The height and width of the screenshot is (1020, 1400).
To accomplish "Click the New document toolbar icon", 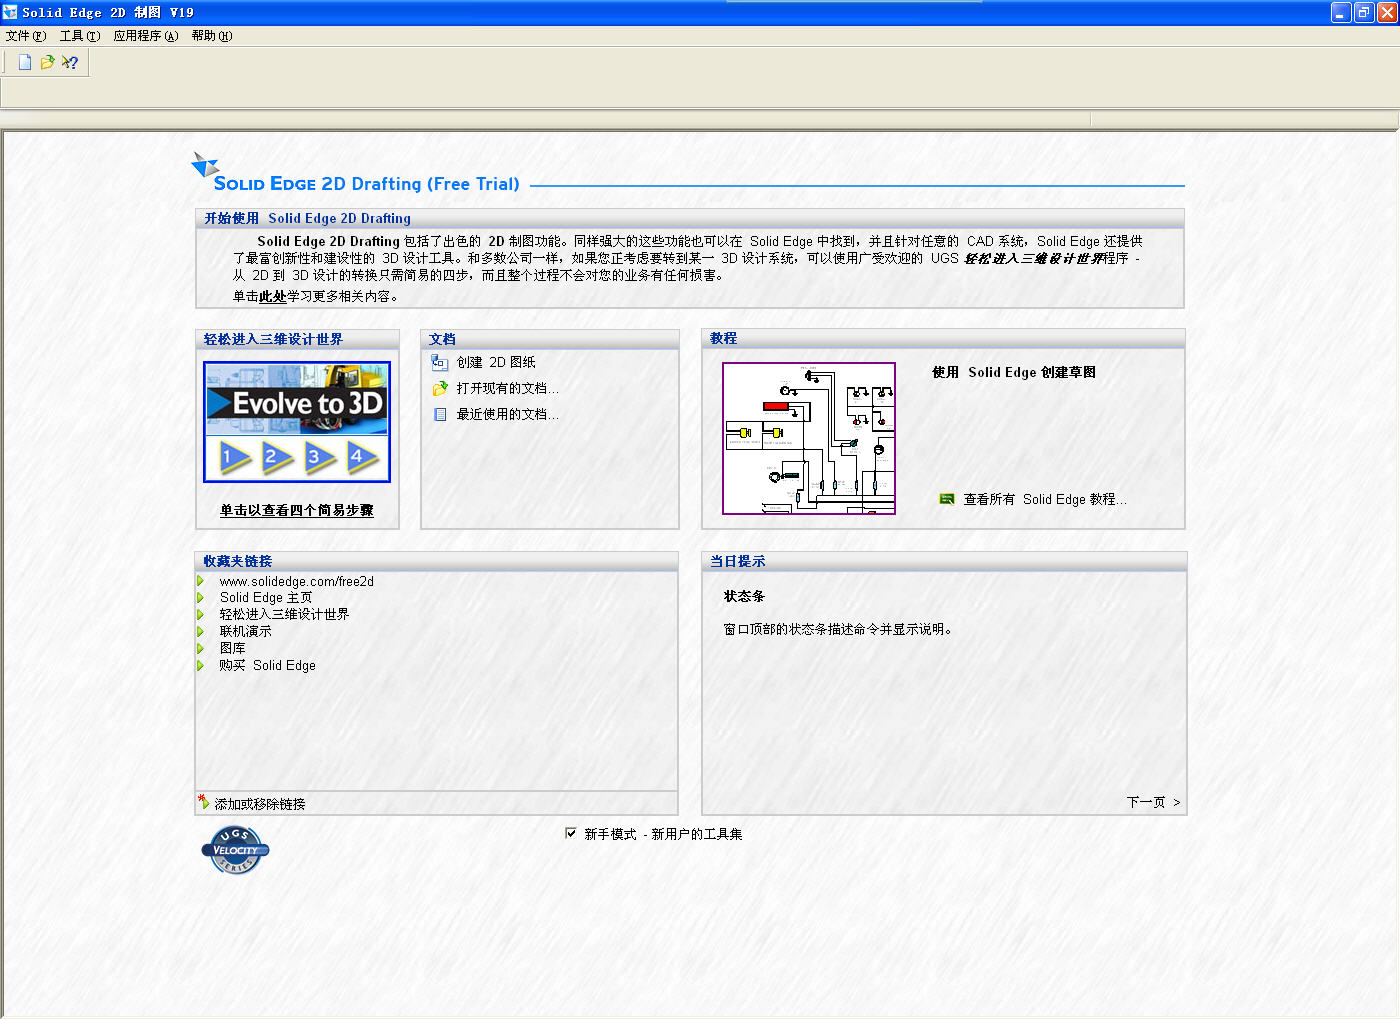I will pyautogui.click(x=25, y=62).
